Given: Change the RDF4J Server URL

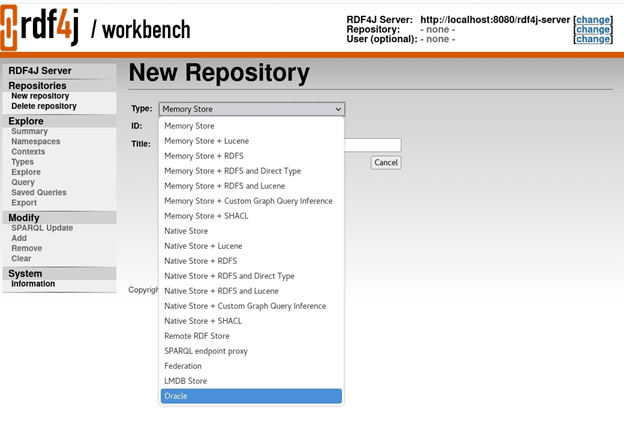Looking at the screenshot, I should tap(593, 20).
